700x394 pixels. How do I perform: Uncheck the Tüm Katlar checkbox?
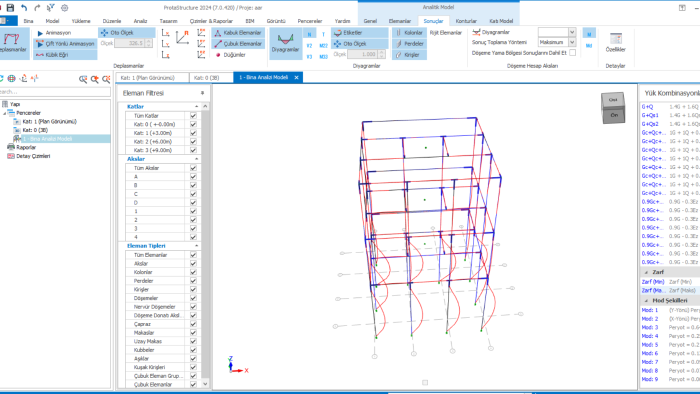[x=193, y=116]
